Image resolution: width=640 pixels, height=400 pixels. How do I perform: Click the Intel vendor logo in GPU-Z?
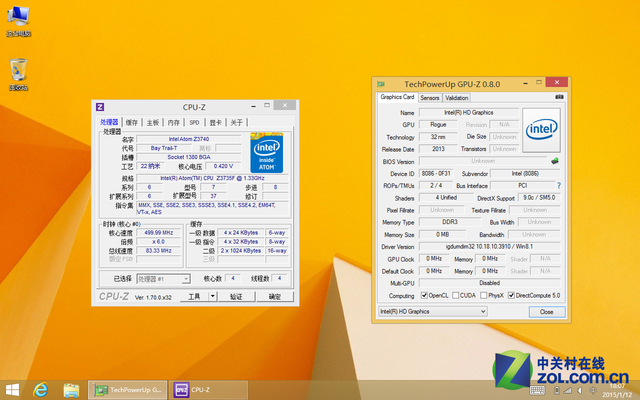pyautogui.click(x=541, y=130)
